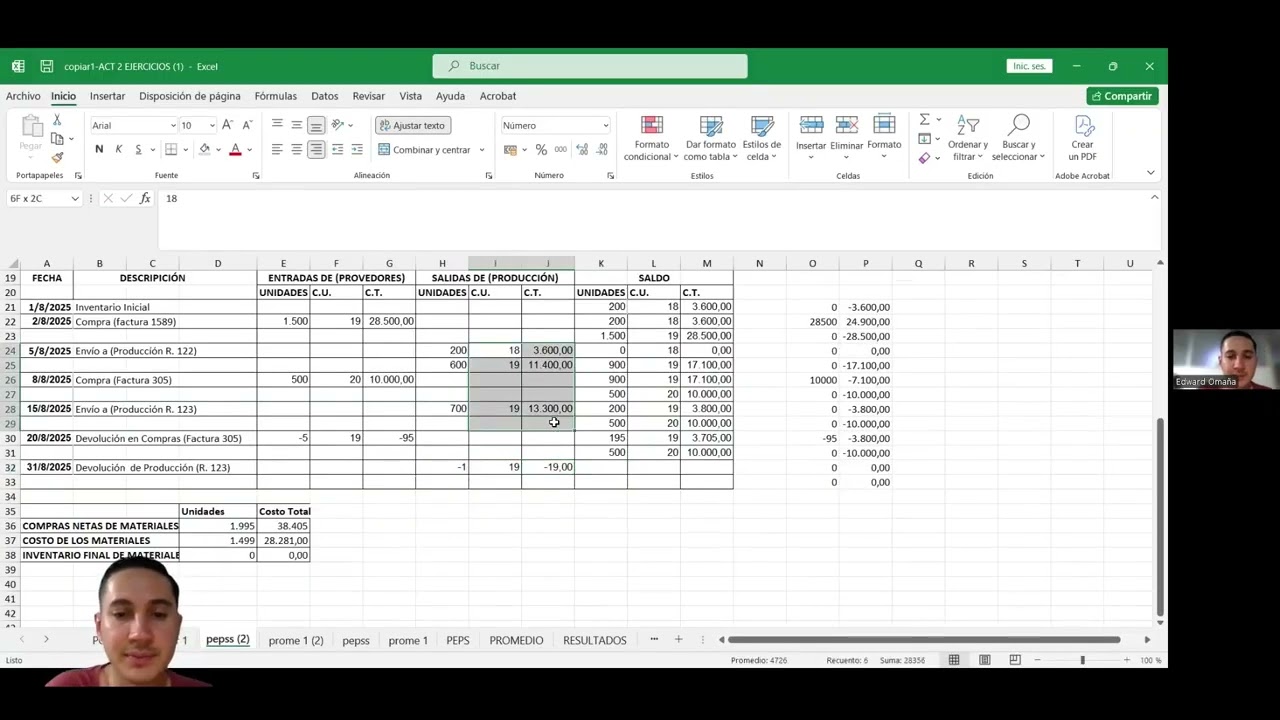Viewport: 1280px width, 720px height.
Task: Click the Buscar search box
Action: pos(590,66)
